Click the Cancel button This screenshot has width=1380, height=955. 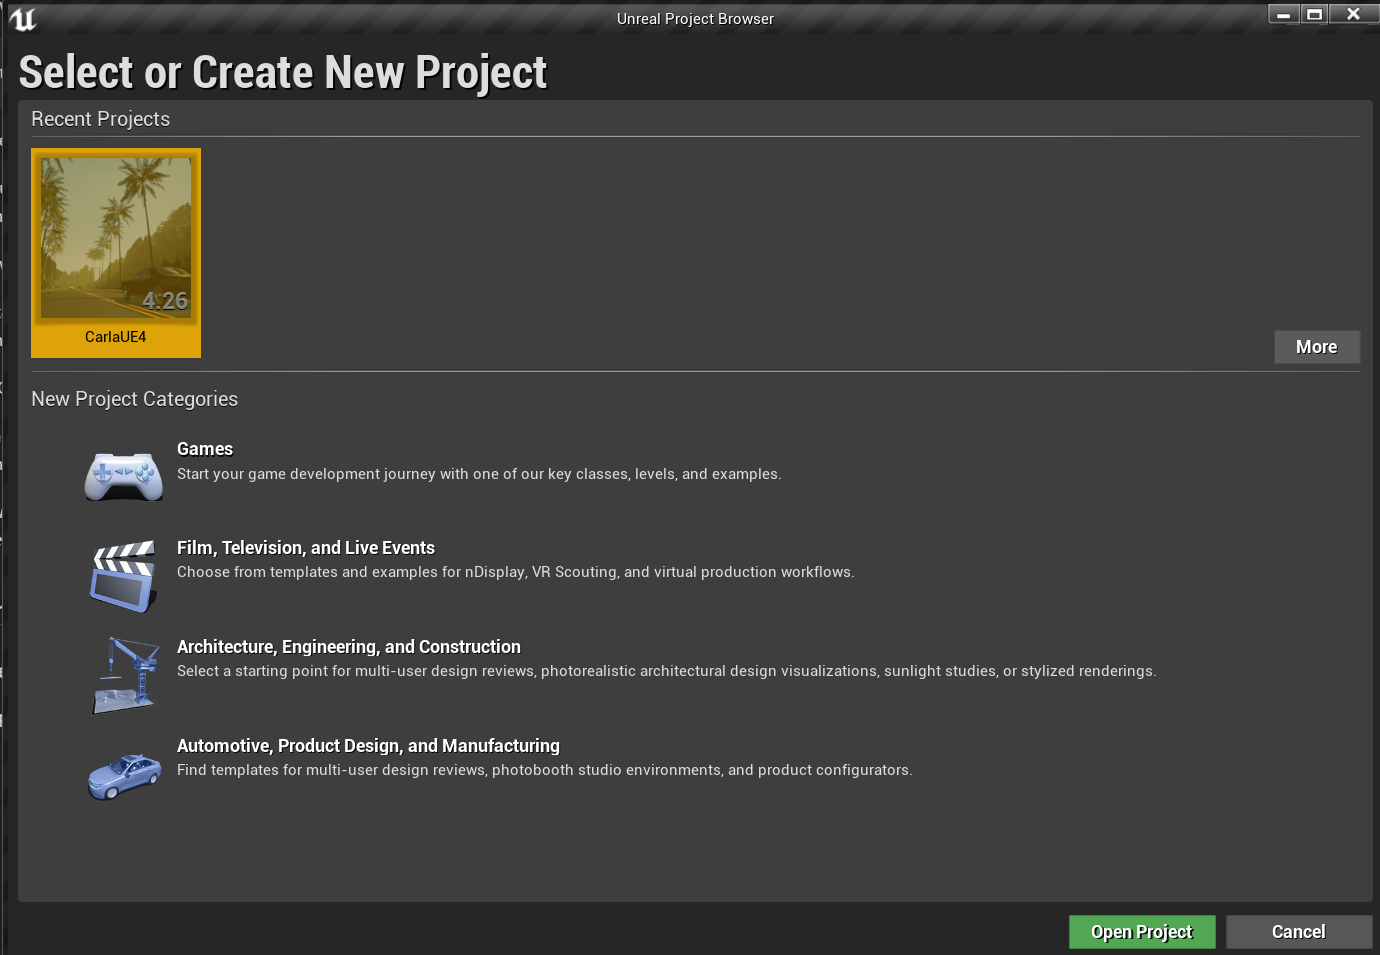point(1299,932)
